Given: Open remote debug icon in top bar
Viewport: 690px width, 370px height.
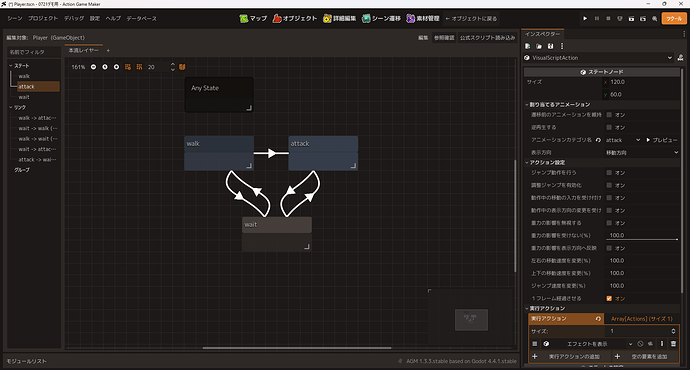Looking at the screenshot, I should [620, 18].
